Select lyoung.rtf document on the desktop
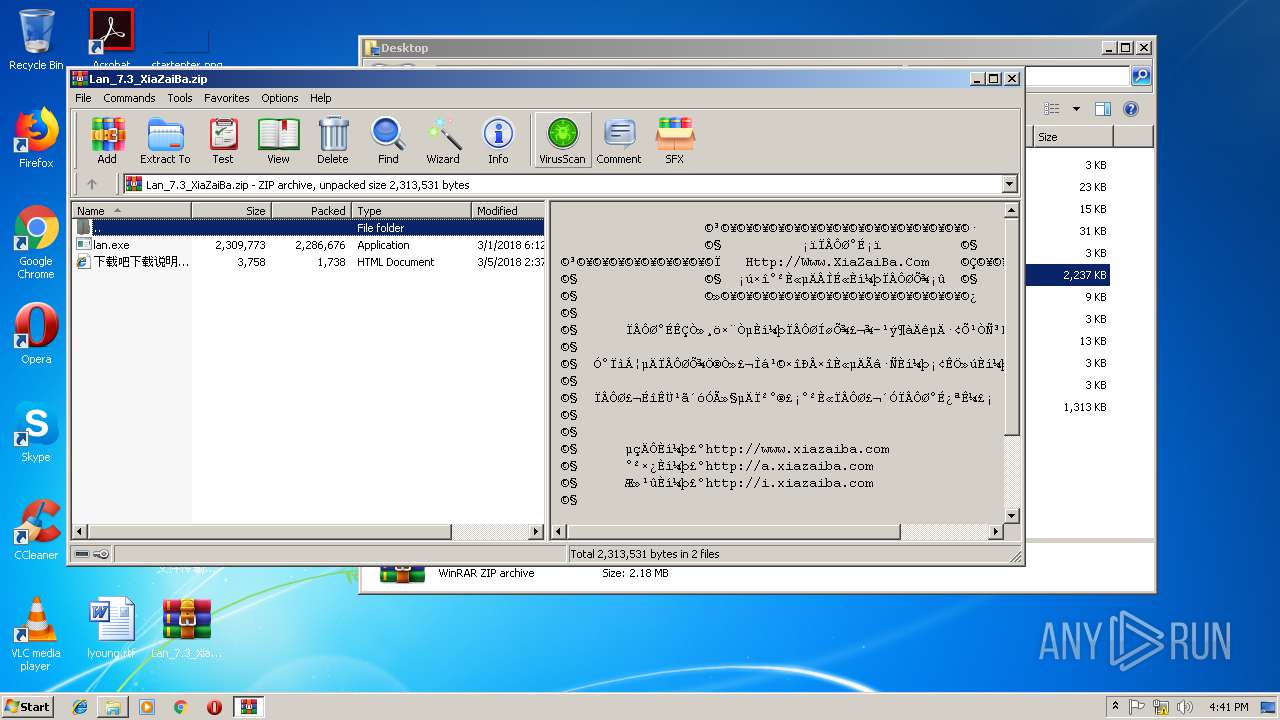The height and width of the screenshot is (720, 1280). point(111,628)
